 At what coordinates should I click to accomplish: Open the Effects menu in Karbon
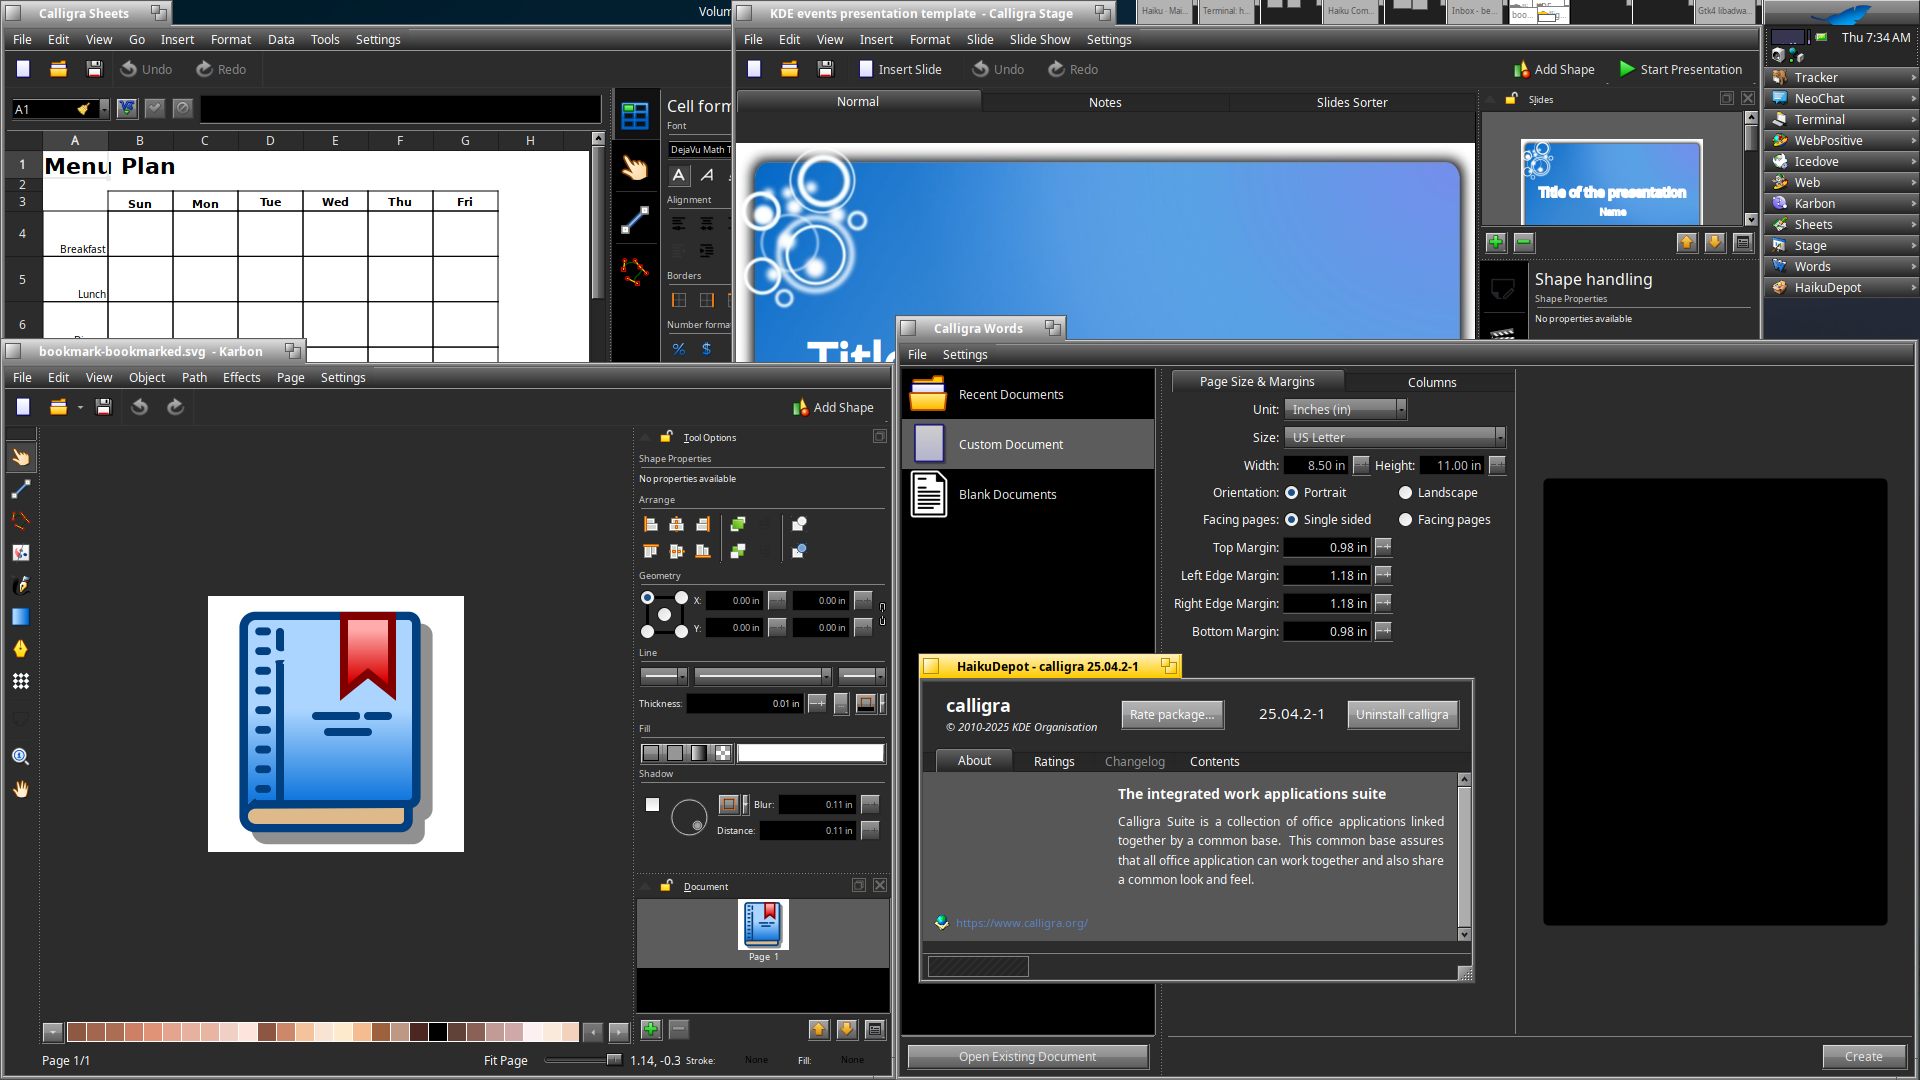click(241, 378)
